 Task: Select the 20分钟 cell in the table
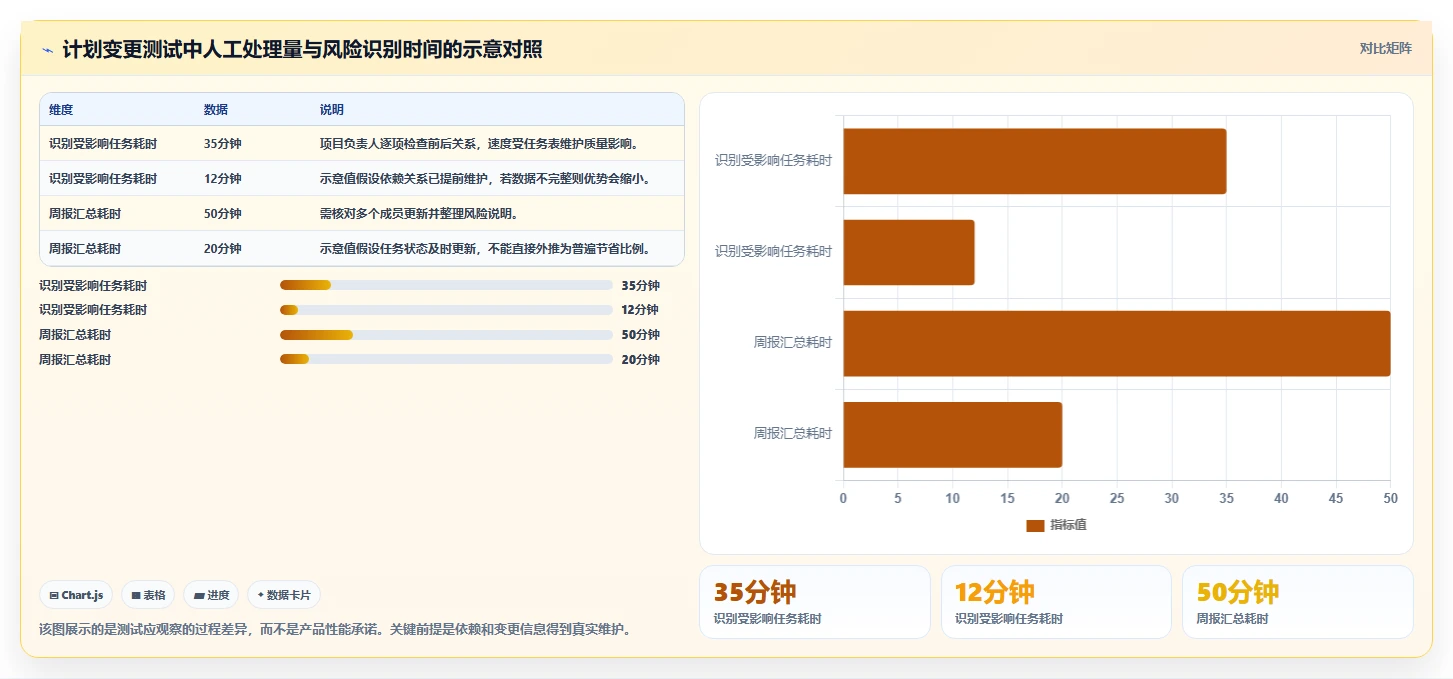click(222, 249)
